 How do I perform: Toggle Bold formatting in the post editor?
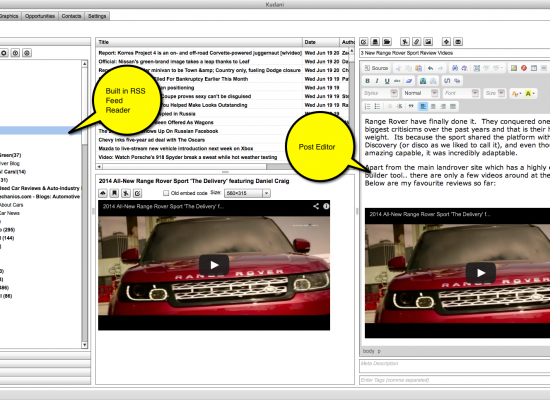[367, 81]
